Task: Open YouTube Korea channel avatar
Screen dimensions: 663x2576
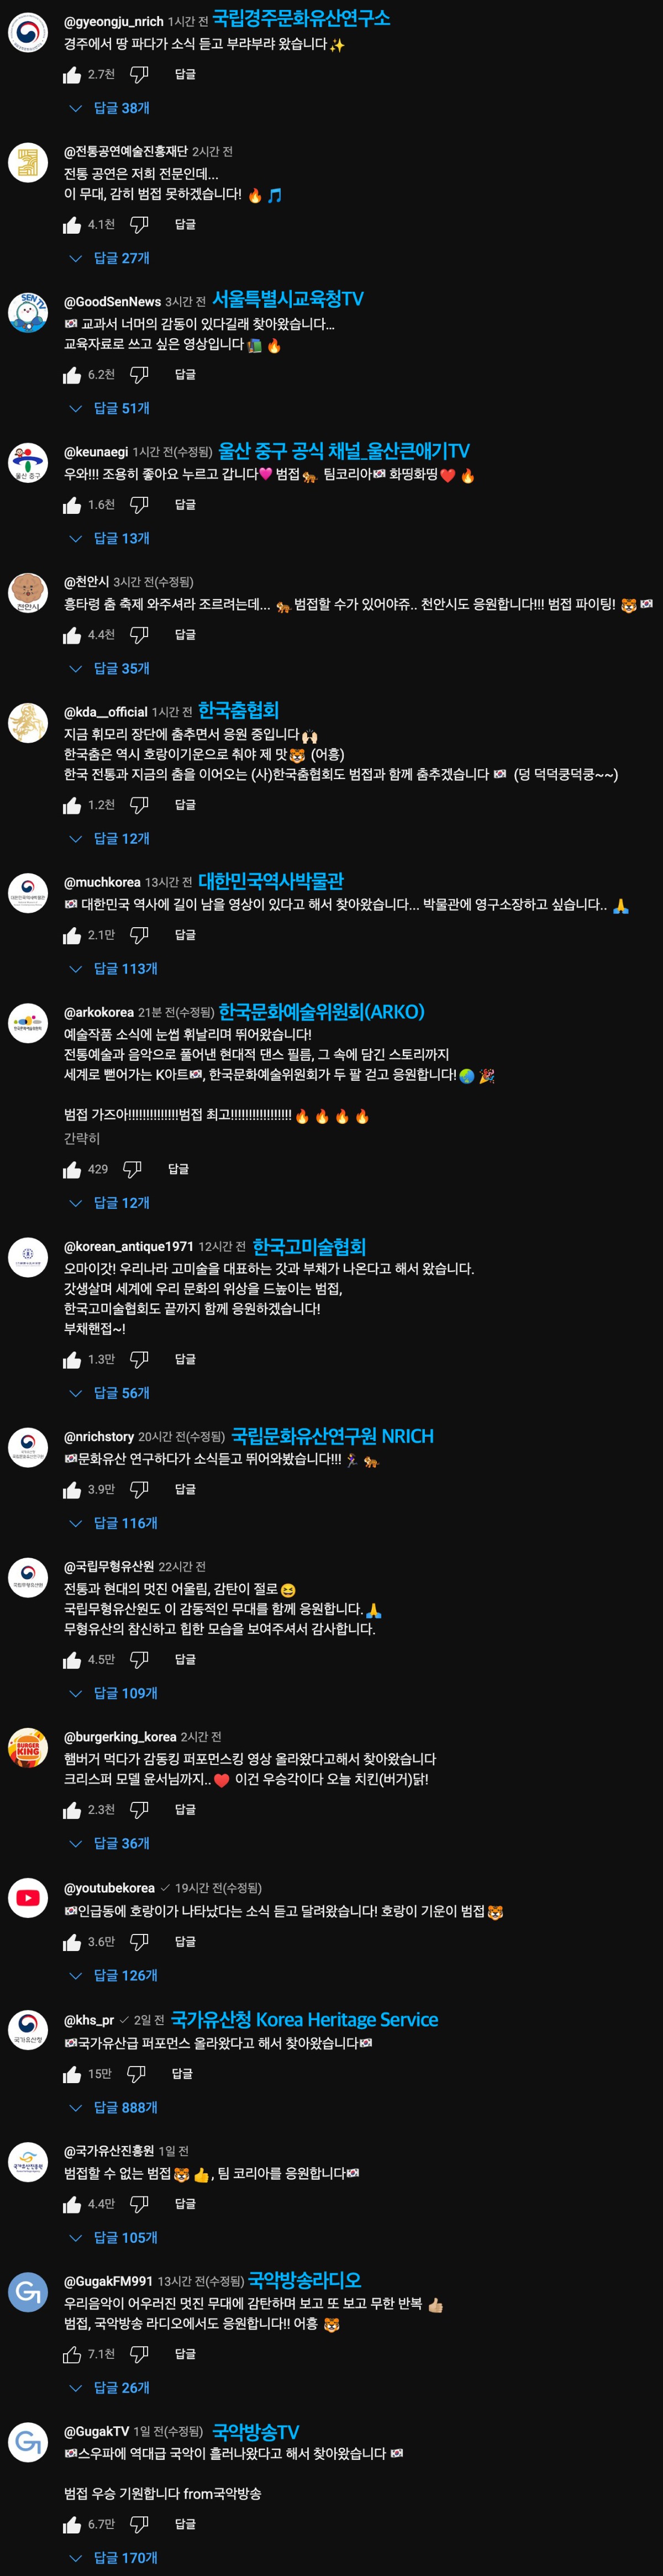Action: click(28, 1898)
